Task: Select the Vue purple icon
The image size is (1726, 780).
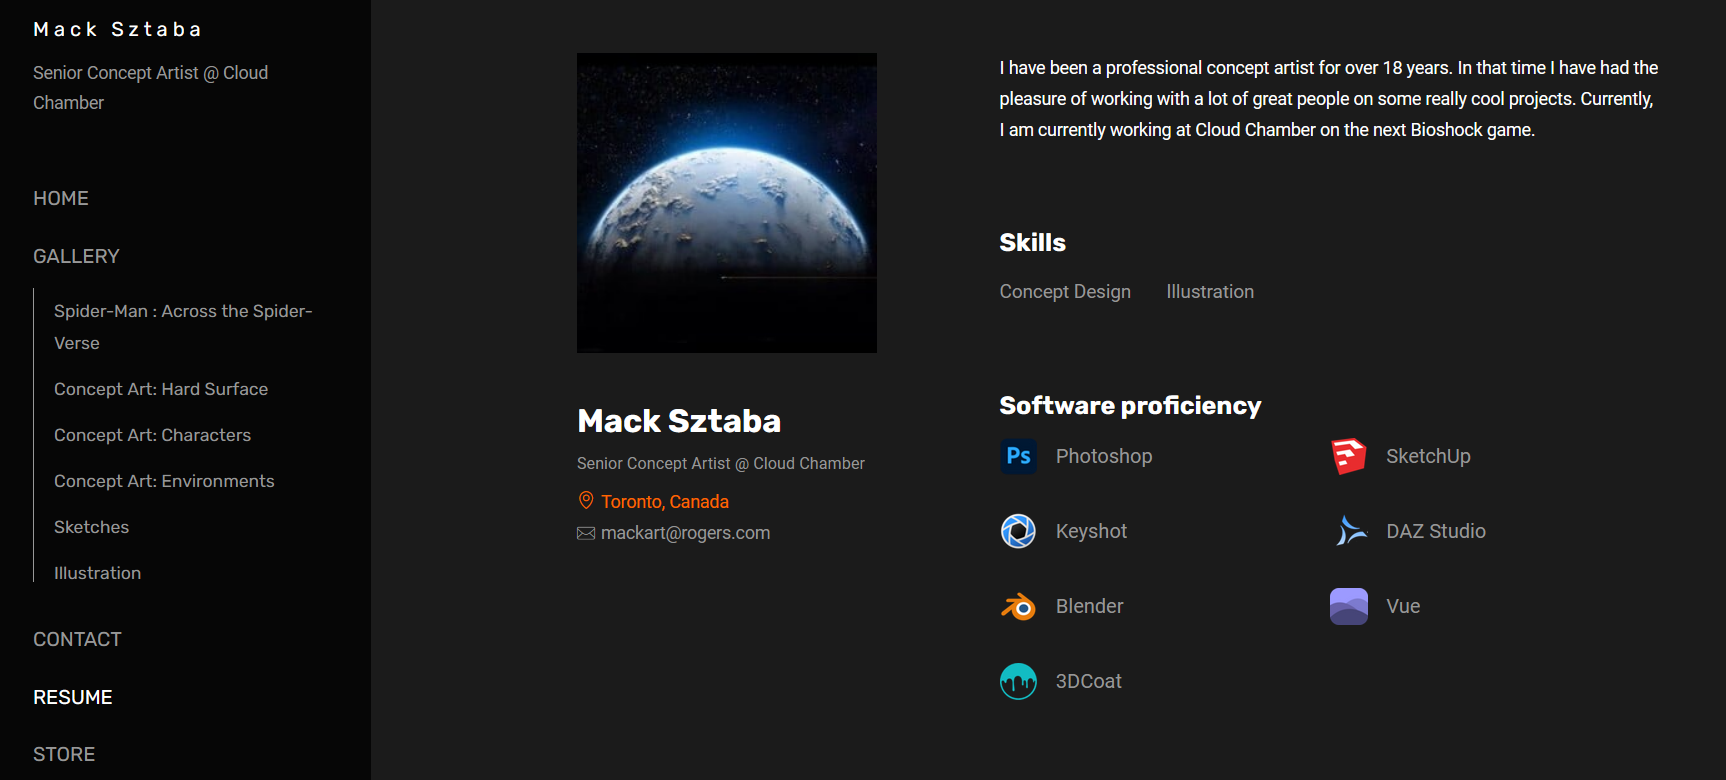Action: pos(1348,606)
